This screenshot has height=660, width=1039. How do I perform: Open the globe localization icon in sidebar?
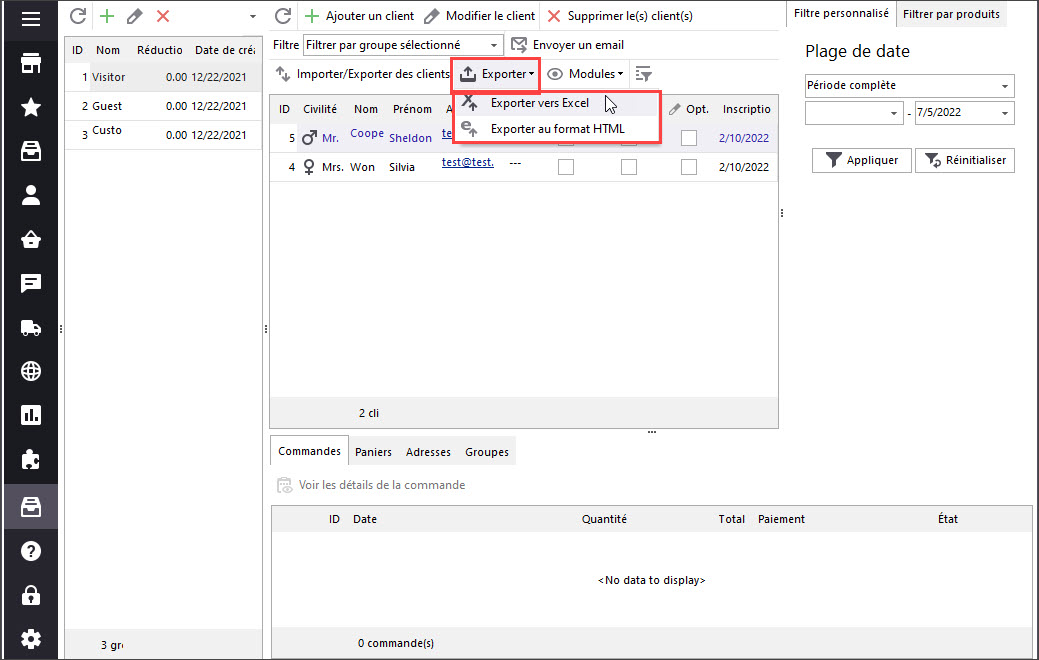[x=30, y=372]
